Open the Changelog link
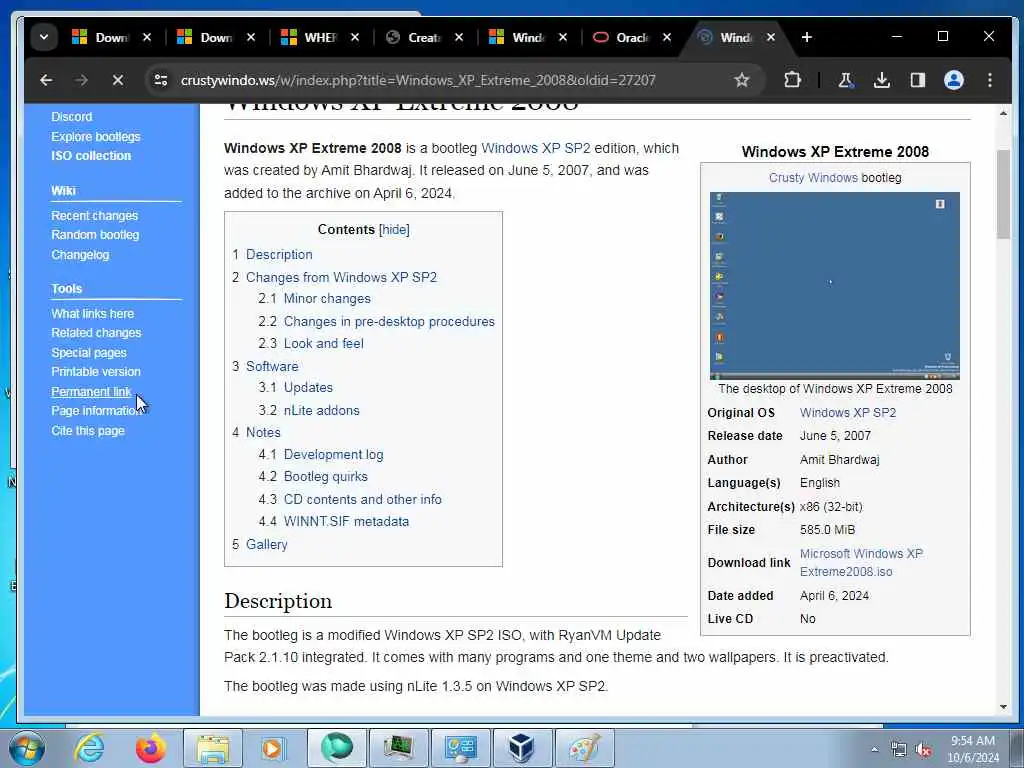Screen dimensions: 1024x768 pyautogui.click(x=80, y=255)
